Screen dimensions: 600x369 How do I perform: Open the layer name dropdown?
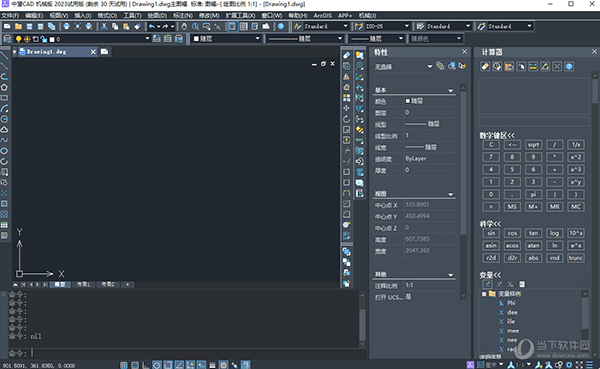tap(147, 39)
